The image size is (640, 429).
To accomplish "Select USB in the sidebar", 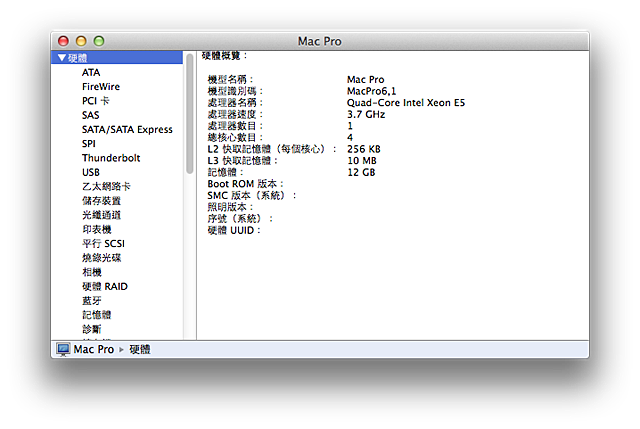I will pos(91,172).
